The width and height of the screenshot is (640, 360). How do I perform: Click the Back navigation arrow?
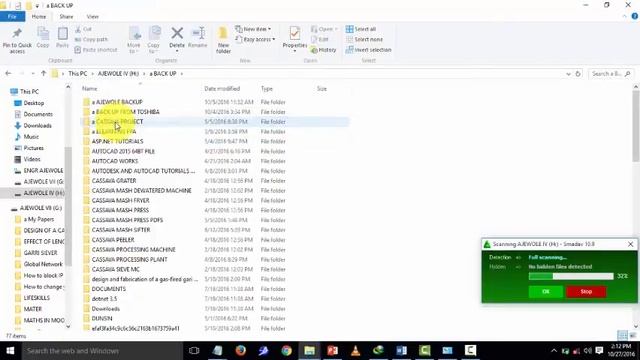coord(9,73)
